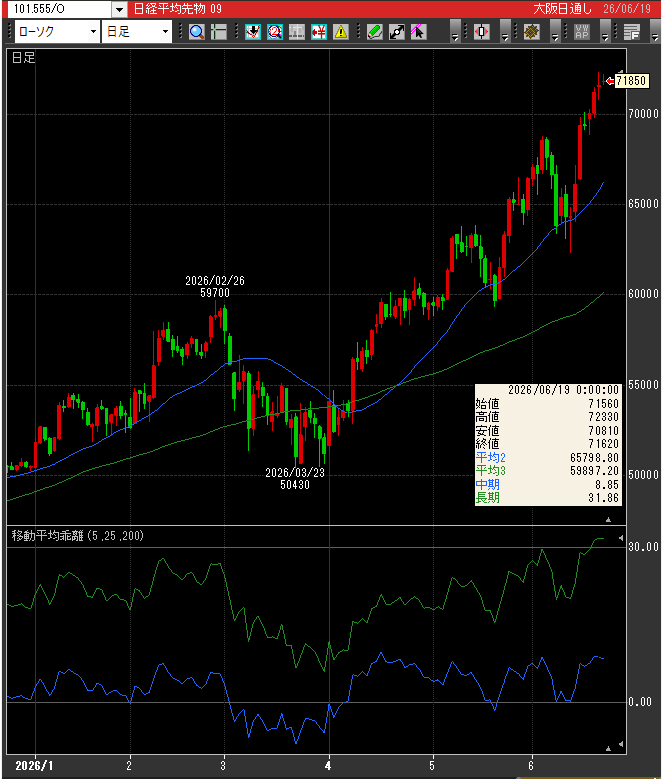This screenshot has width=662, height=779.
Task: Expand overflow arrow after candlestick icon
Action: (504, 32)
